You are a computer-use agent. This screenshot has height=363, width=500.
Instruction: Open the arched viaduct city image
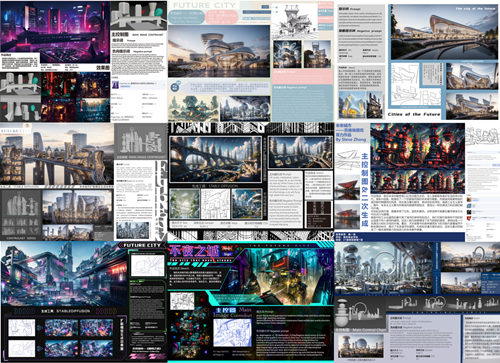216,159
